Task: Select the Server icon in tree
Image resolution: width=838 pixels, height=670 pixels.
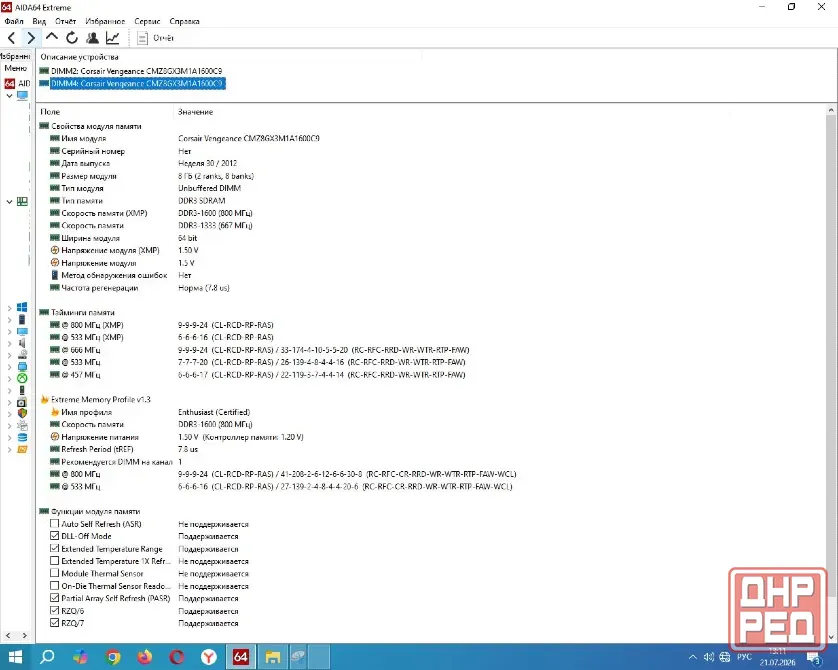Action: pyautogui.click(x=22, y=320)
